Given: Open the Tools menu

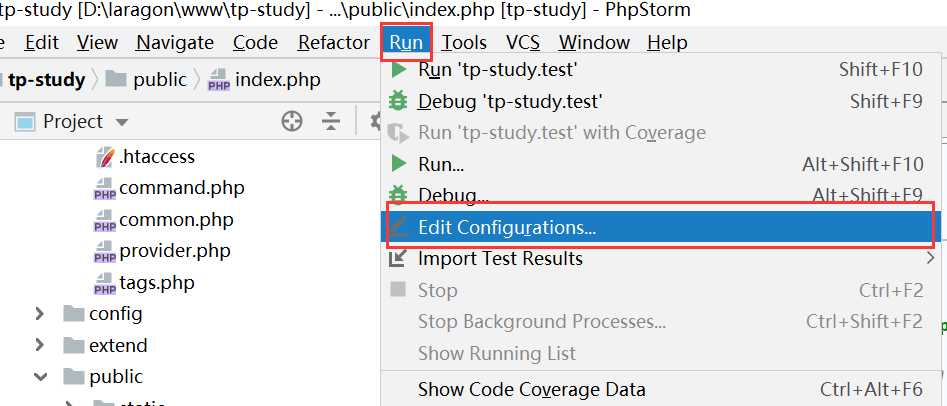Looking at the screenshot, I should coord(464,42).
